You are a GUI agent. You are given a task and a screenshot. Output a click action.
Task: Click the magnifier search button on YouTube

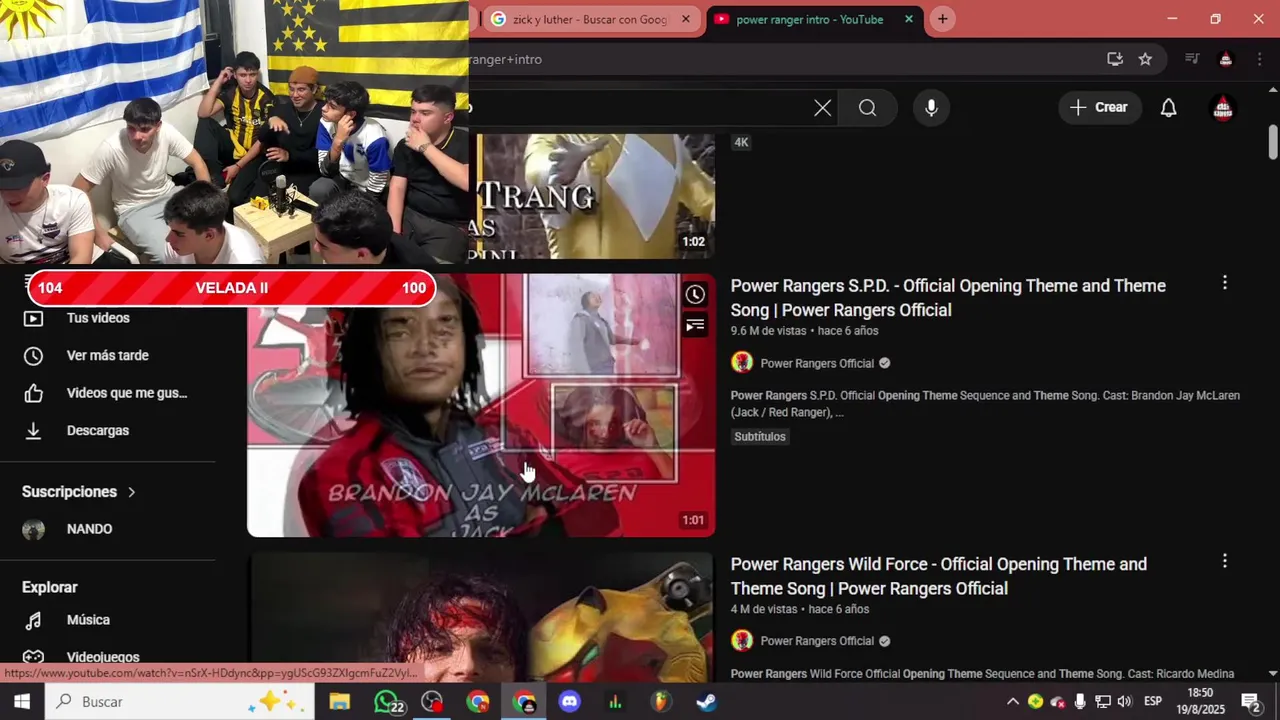[x=867, y=108]
